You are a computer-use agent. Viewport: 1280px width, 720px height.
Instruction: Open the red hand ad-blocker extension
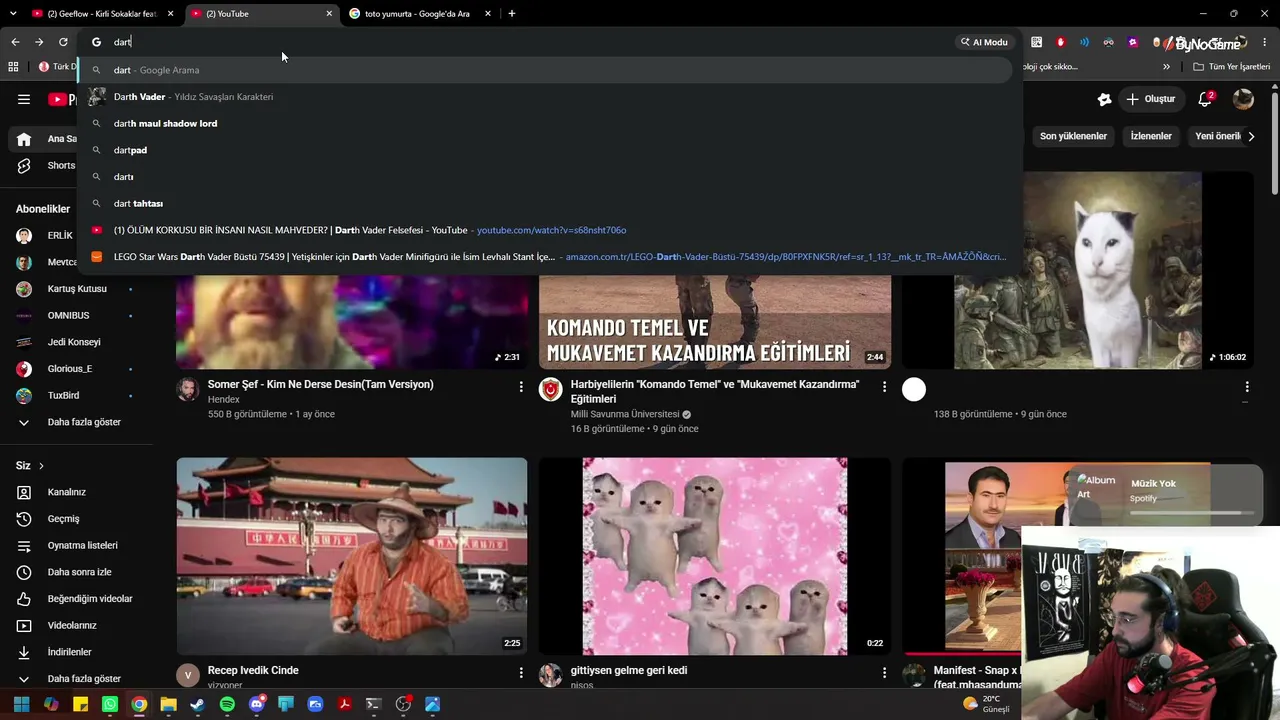click(x=1060, y=42)
